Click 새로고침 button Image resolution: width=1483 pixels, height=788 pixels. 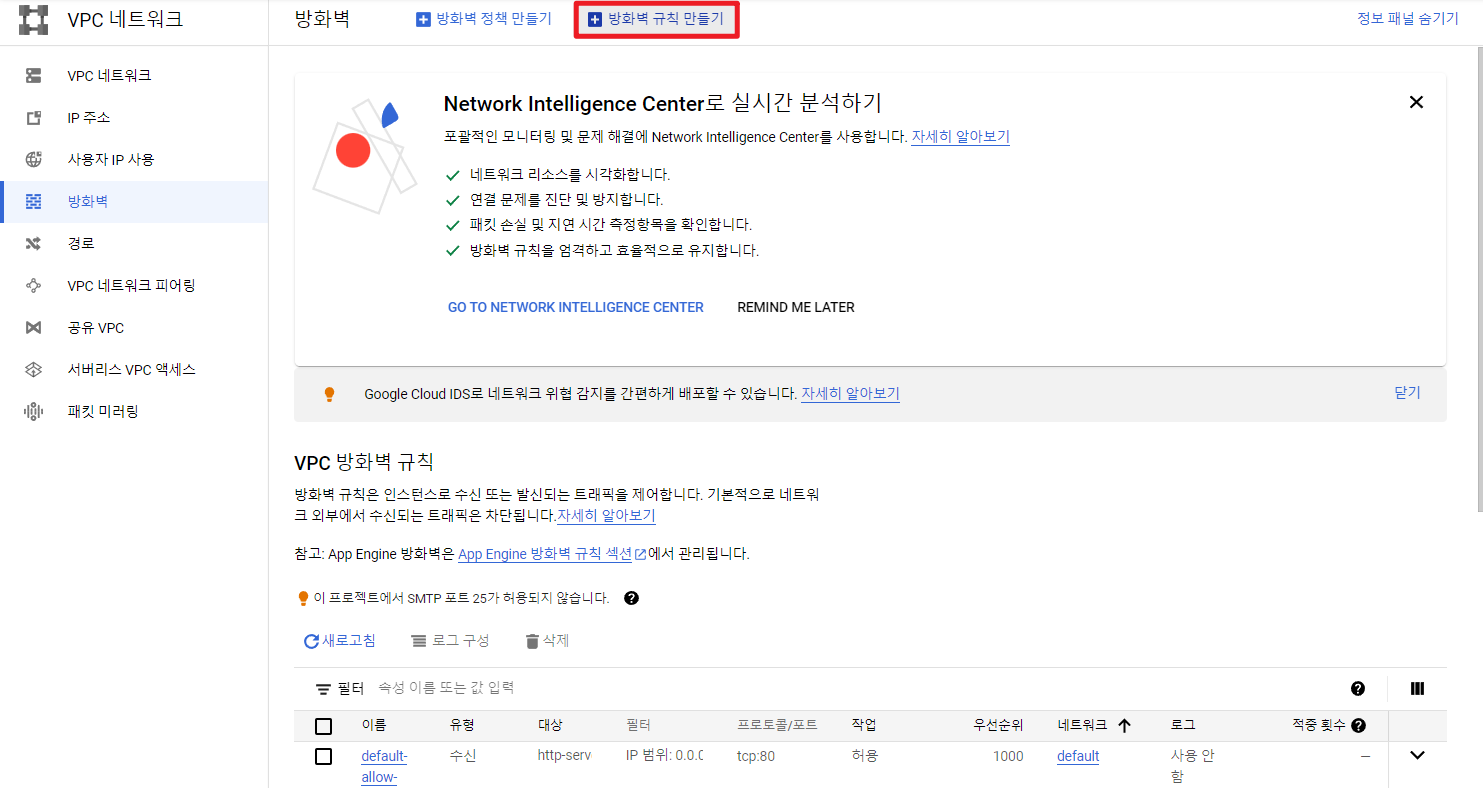click(340, 641)
